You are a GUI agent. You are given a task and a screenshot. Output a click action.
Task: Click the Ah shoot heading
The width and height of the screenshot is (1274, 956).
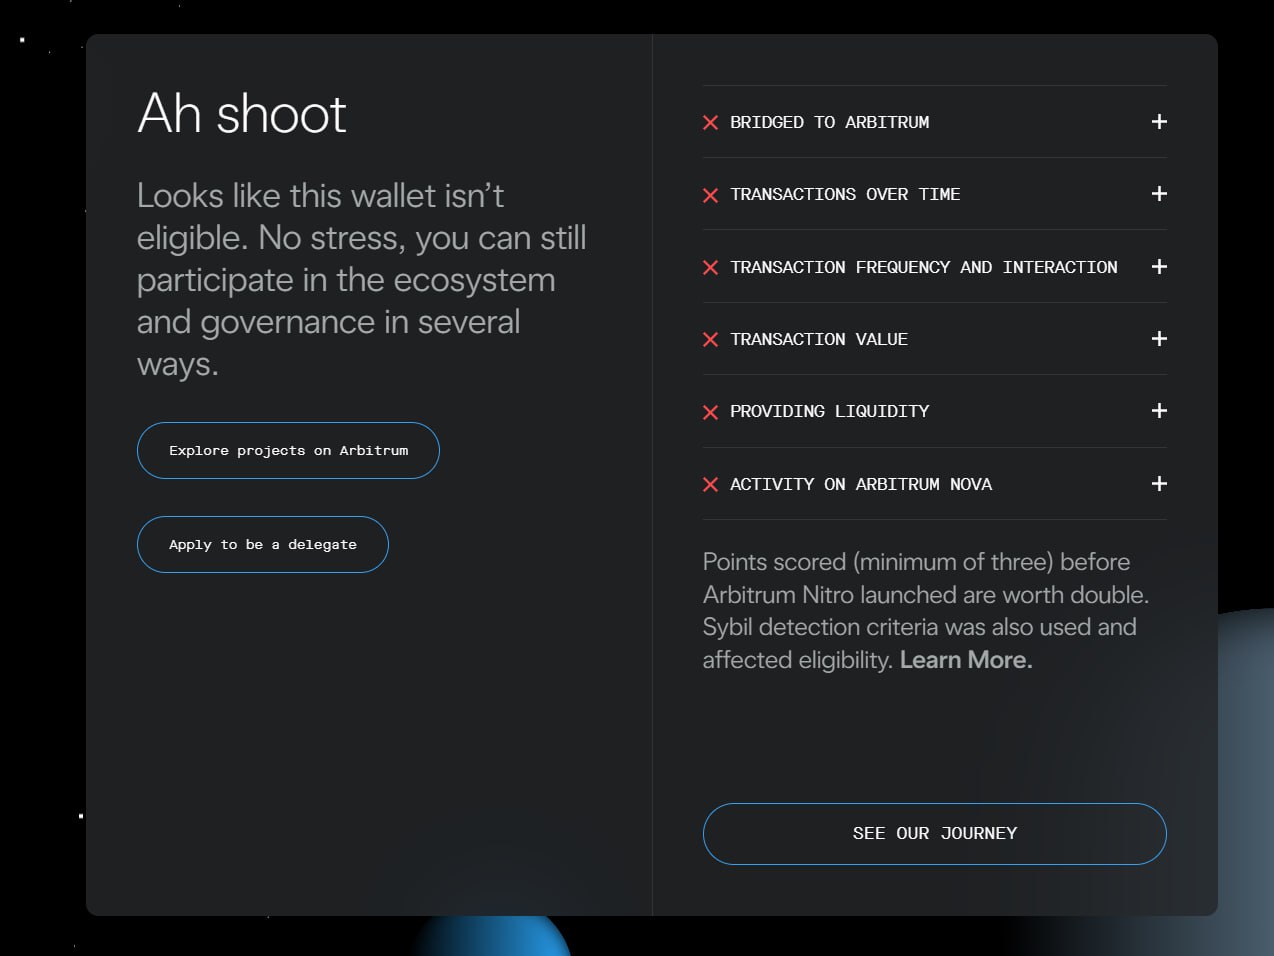(242, 113)
